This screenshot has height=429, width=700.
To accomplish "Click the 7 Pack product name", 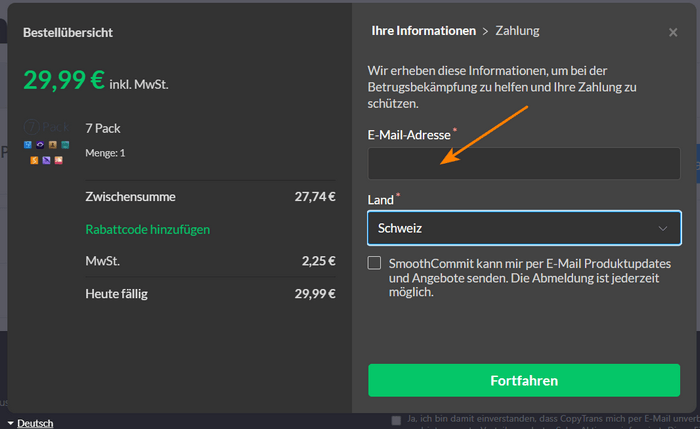I will [x=103, y=129].
